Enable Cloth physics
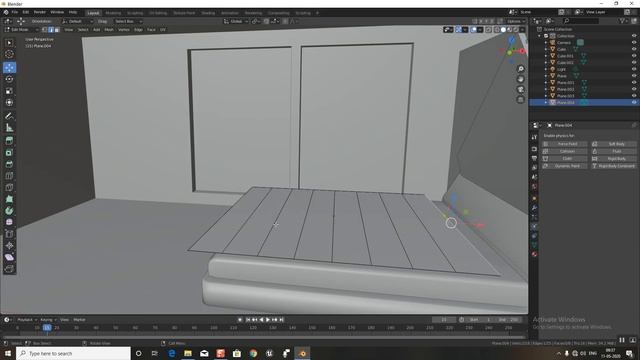The image size is (640, 360). tap(564, 159)
